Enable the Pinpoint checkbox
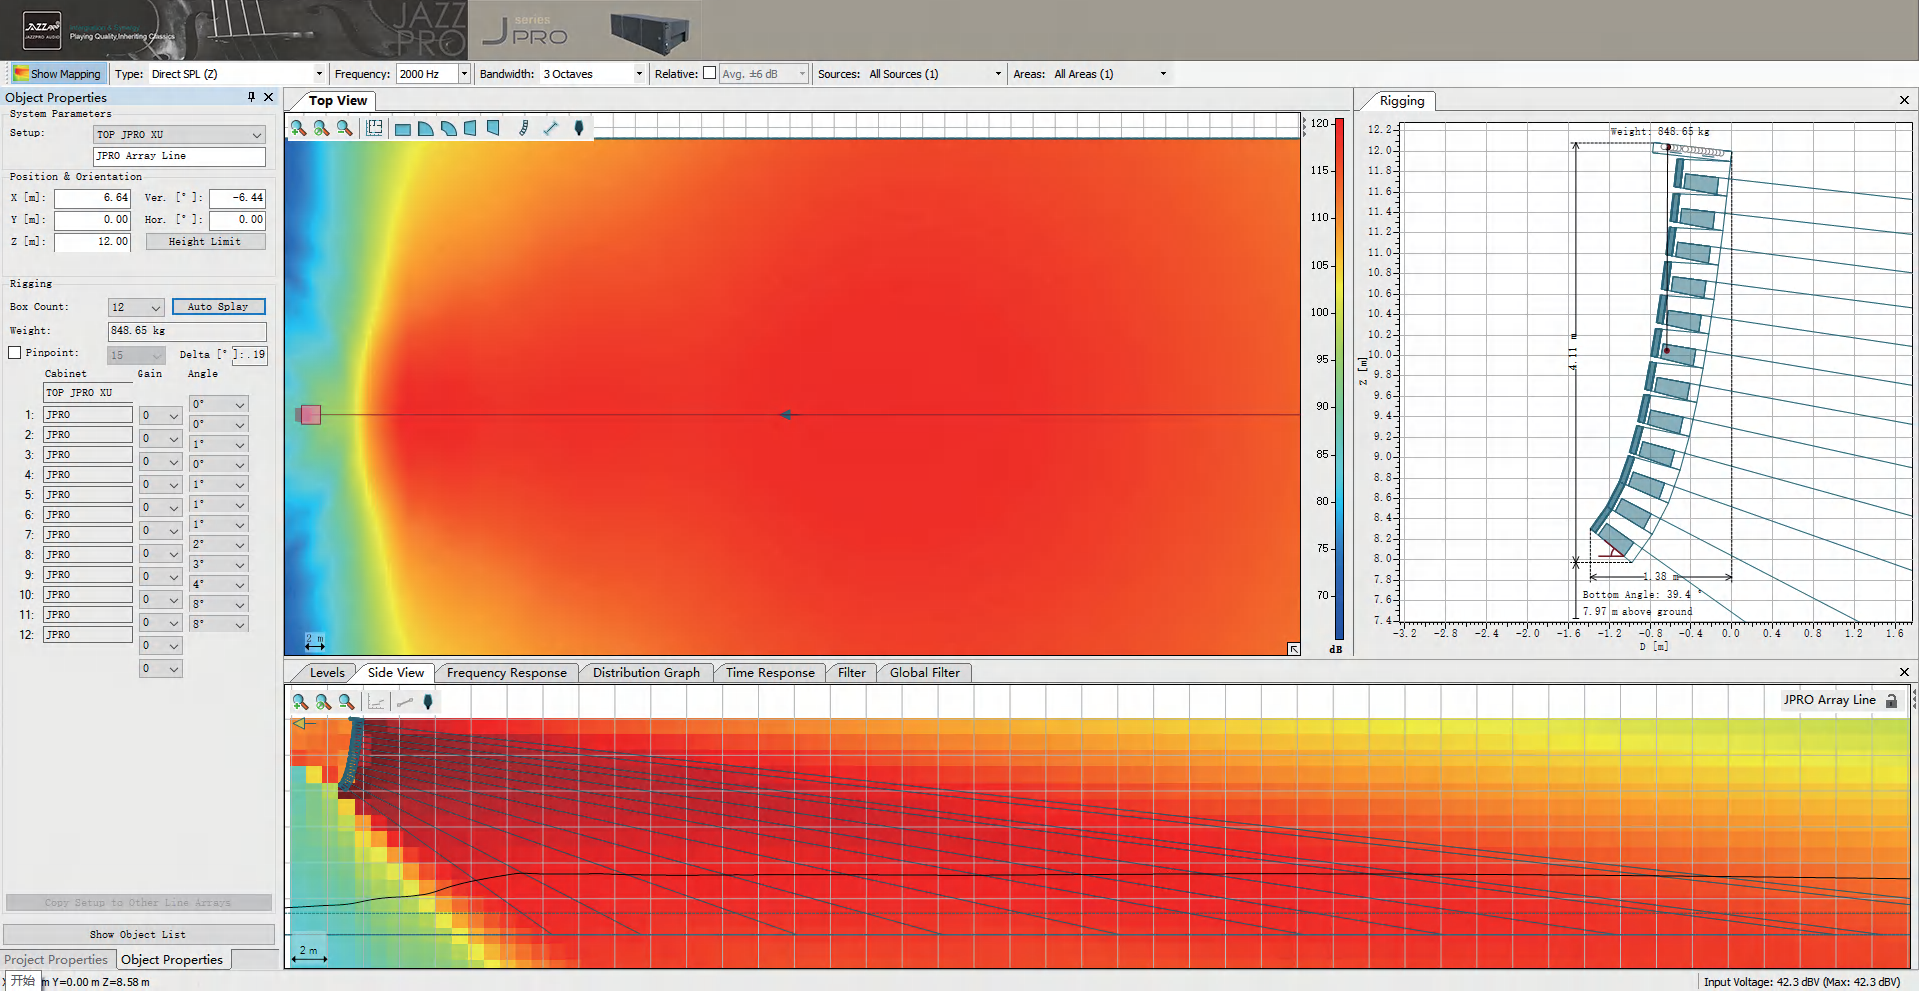The image size is (1919, 991). point(15,353)
